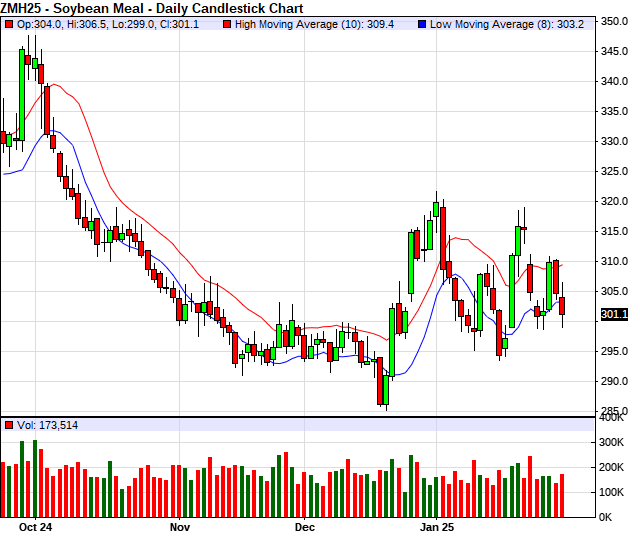The height and width of the screenshot is (536, 640).
Task: Click the red OHLC legend swatch
Action: 9,23
